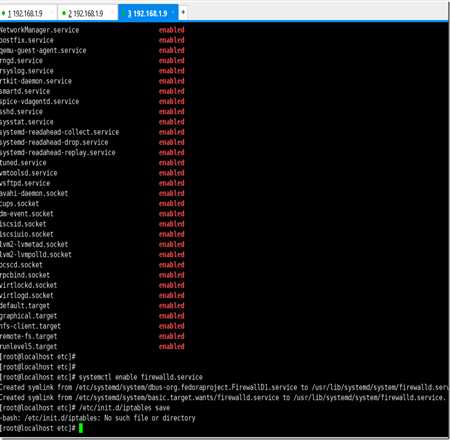This screenshot has height=440, width=450.
Task: Open a new session tab with plus button
Action: tap(183, 13)
